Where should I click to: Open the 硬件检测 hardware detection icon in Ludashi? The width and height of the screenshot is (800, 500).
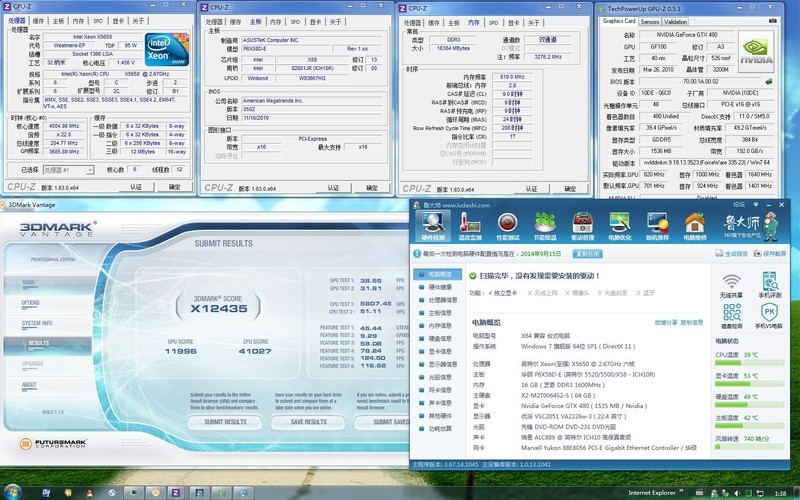click(x=433, y=226)
